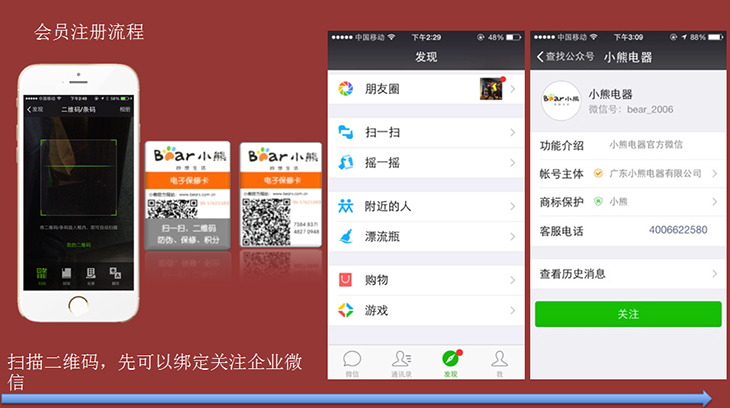Tap the 附近的人 people nearby icon
The height and width of the screenshot is (408, 730).
click(x=345, y=206)
